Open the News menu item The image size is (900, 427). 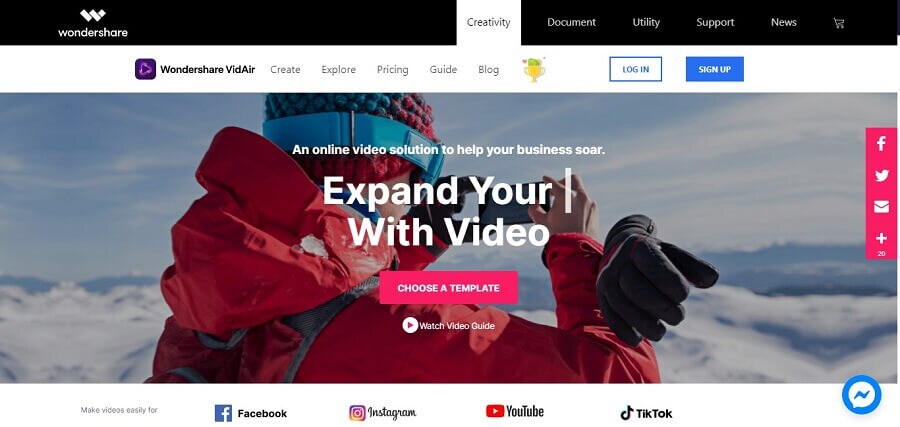tap(783, 22)
